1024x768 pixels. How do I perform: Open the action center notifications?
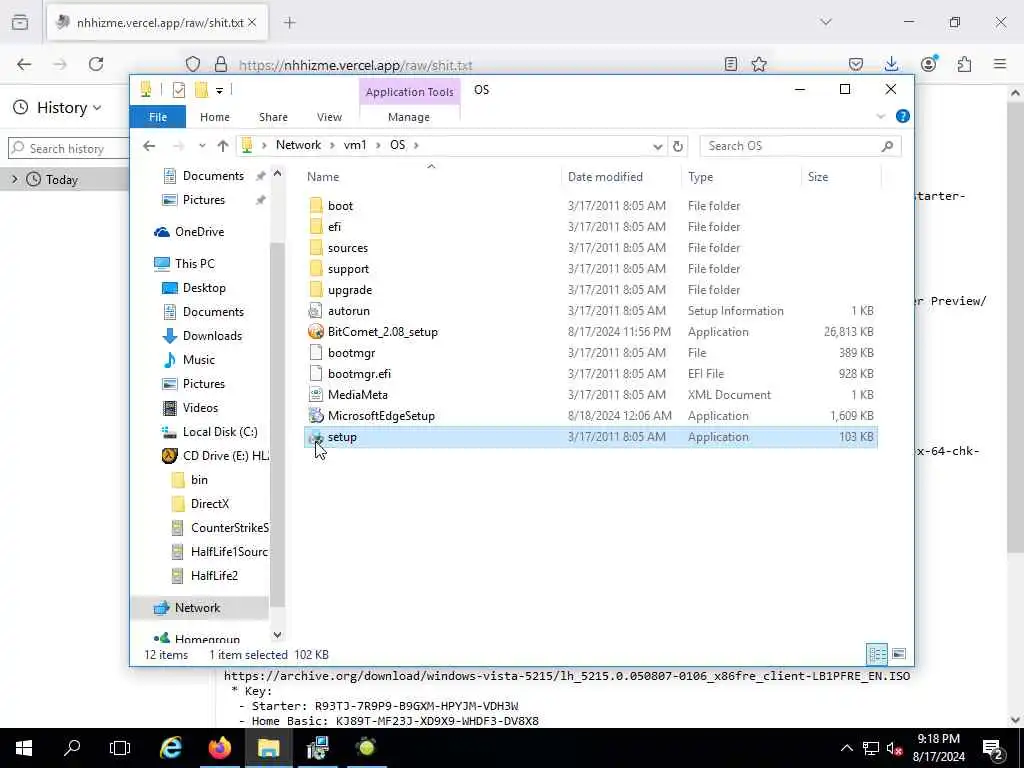coord(993,748)
